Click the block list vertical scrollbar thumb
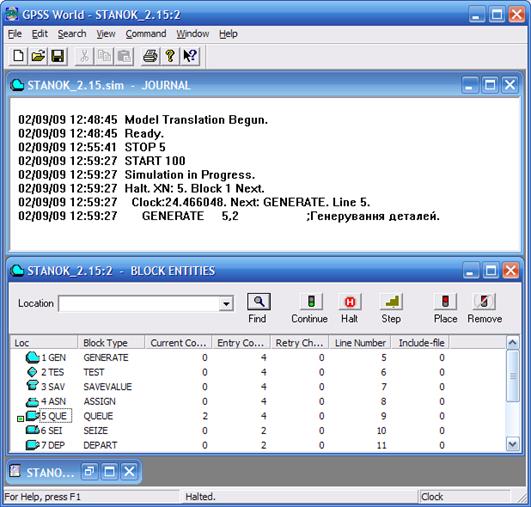This screenshot has width=531, height=507. (x=513, y=376)
